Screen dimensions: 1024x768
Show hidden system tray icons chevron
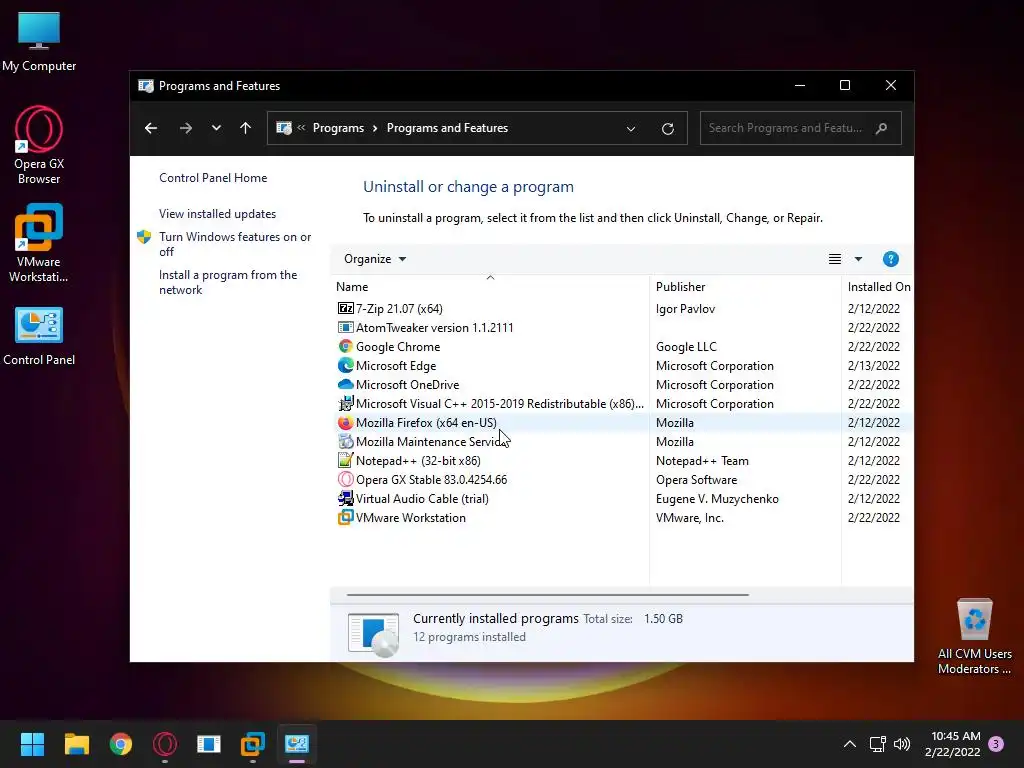pyautogui.click(x=850, y=744)
